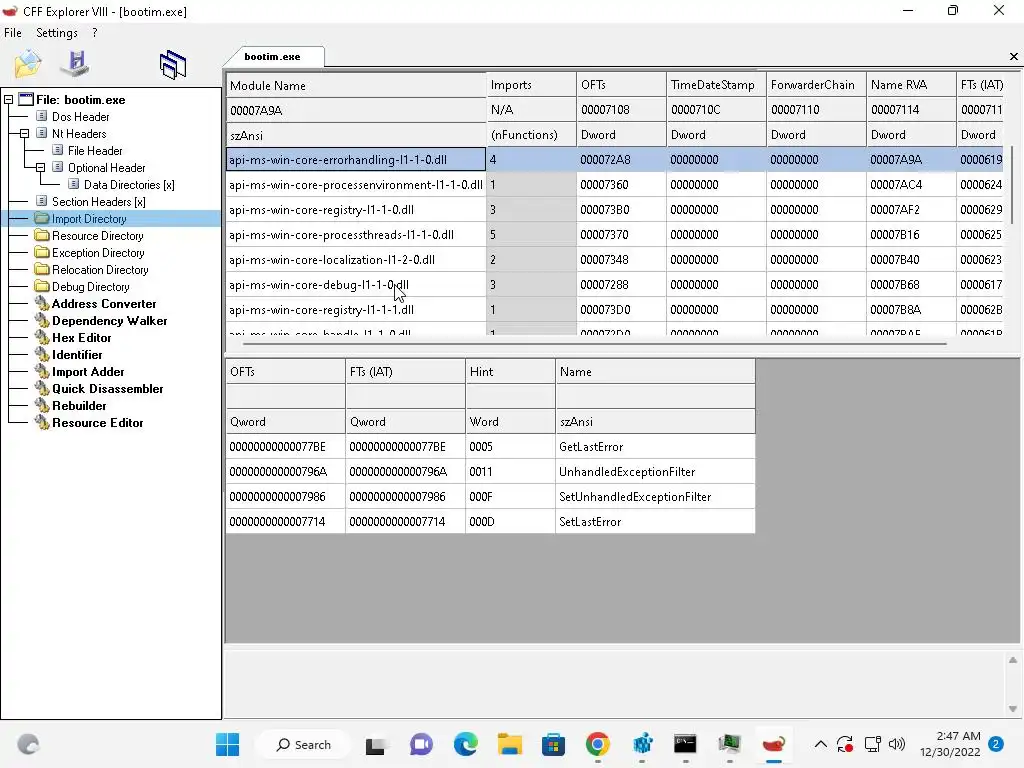Click the Debug Directory folder icon
This screenshot has width=1024, height=768.
coord(42,286)
